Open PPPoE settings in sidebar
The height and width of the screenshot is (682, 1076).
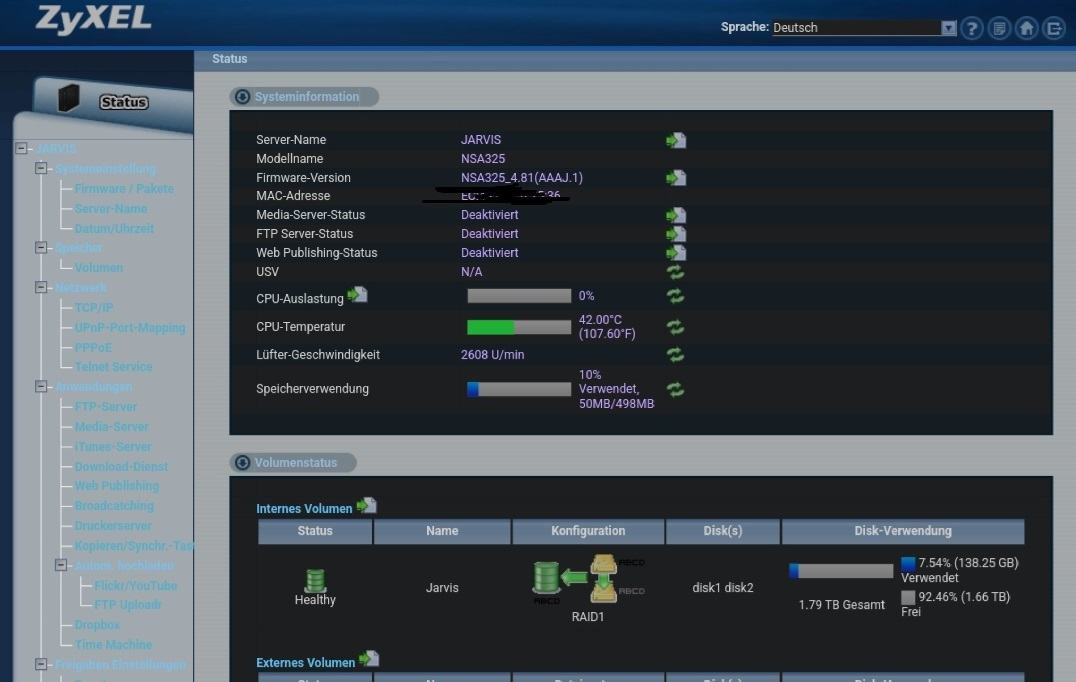coord(93,347)
